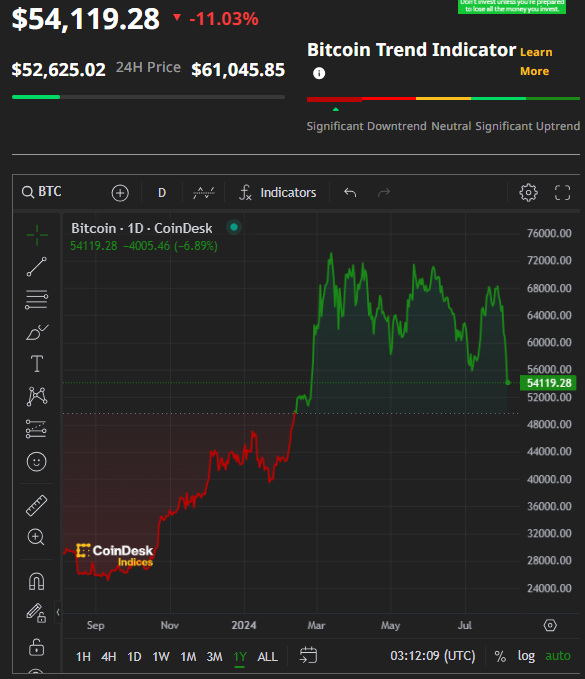Click the Neutral trend label
Viewport: 585px width, 679px height.
pos(451,126)
